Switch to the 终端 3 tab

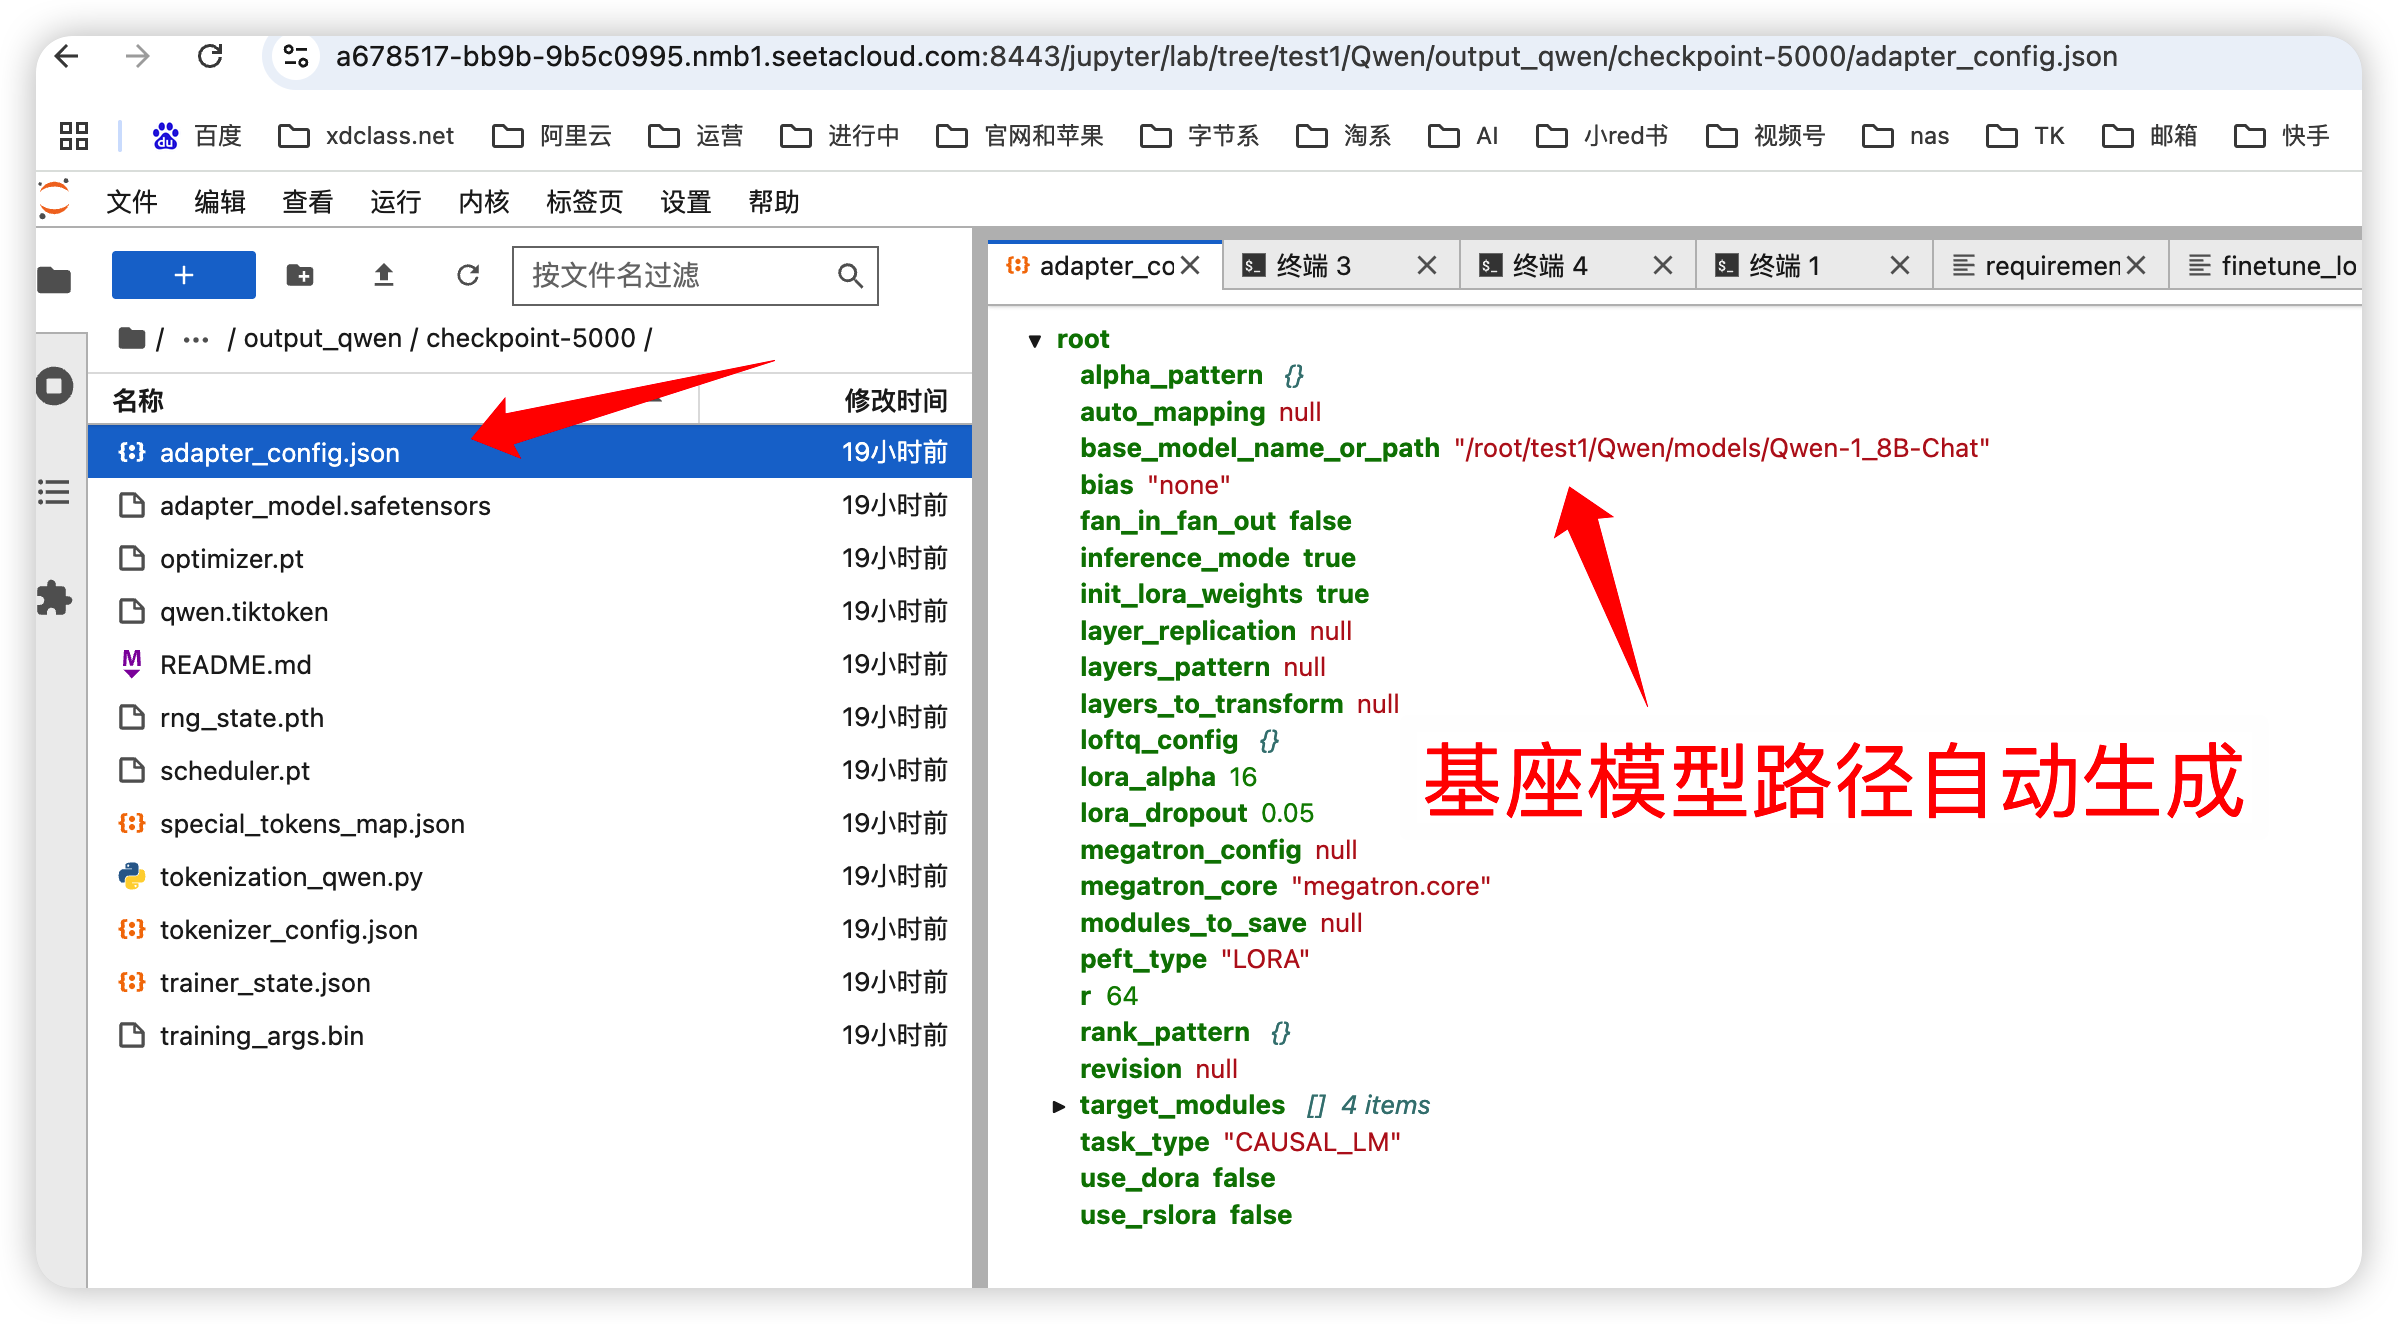(x=1313, y=266)
